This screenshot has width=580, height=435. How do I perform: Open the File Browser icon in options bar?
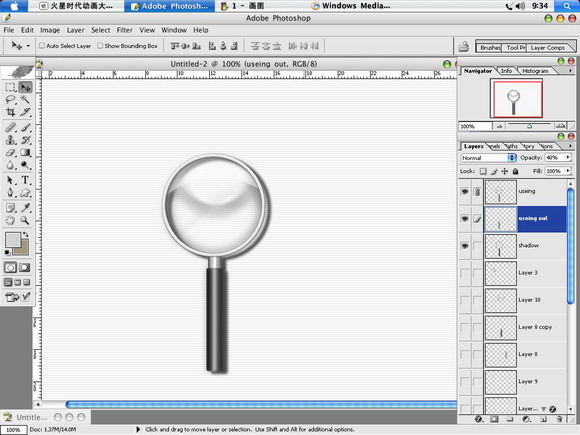point(463,47)
